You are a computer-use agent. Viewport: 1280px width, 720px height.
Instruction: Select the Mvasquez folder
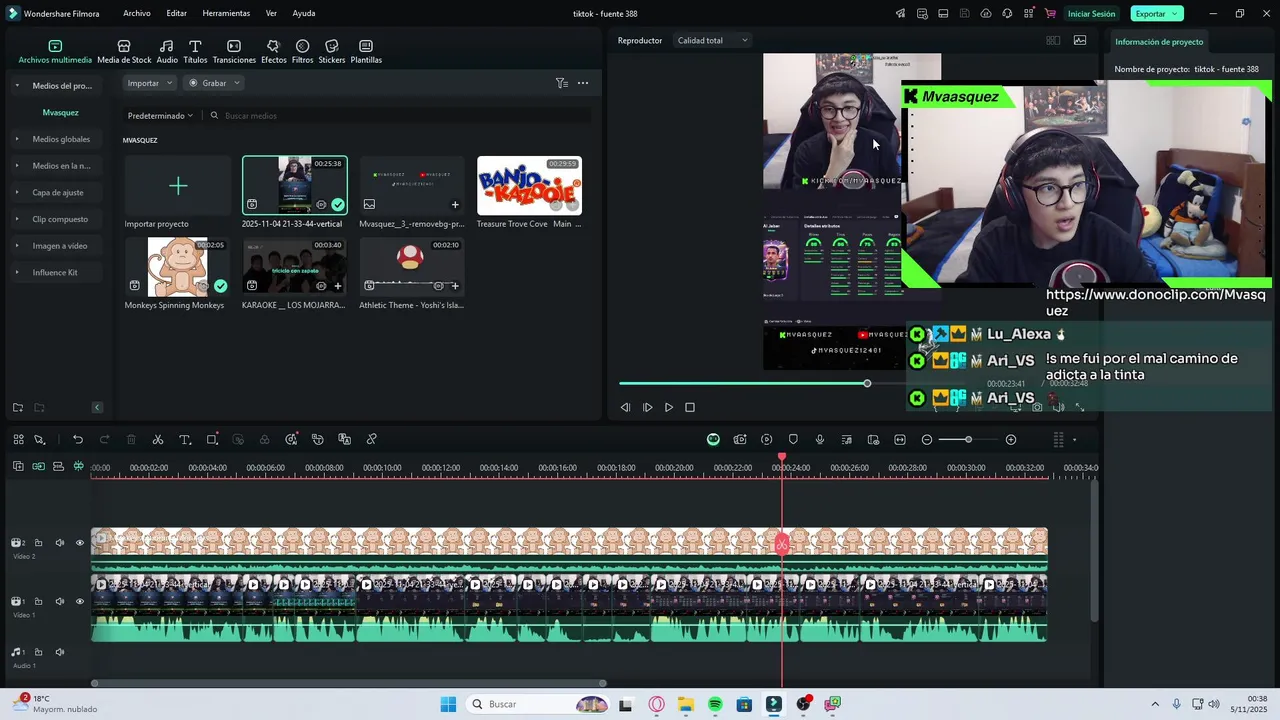[60, 112]
